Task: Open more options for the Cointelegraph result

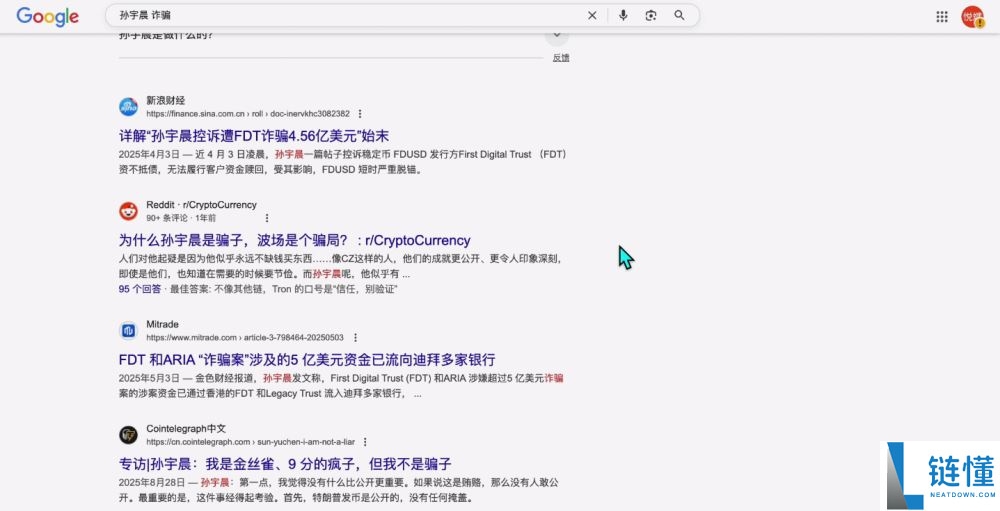Action: click(x=365, y=441)
